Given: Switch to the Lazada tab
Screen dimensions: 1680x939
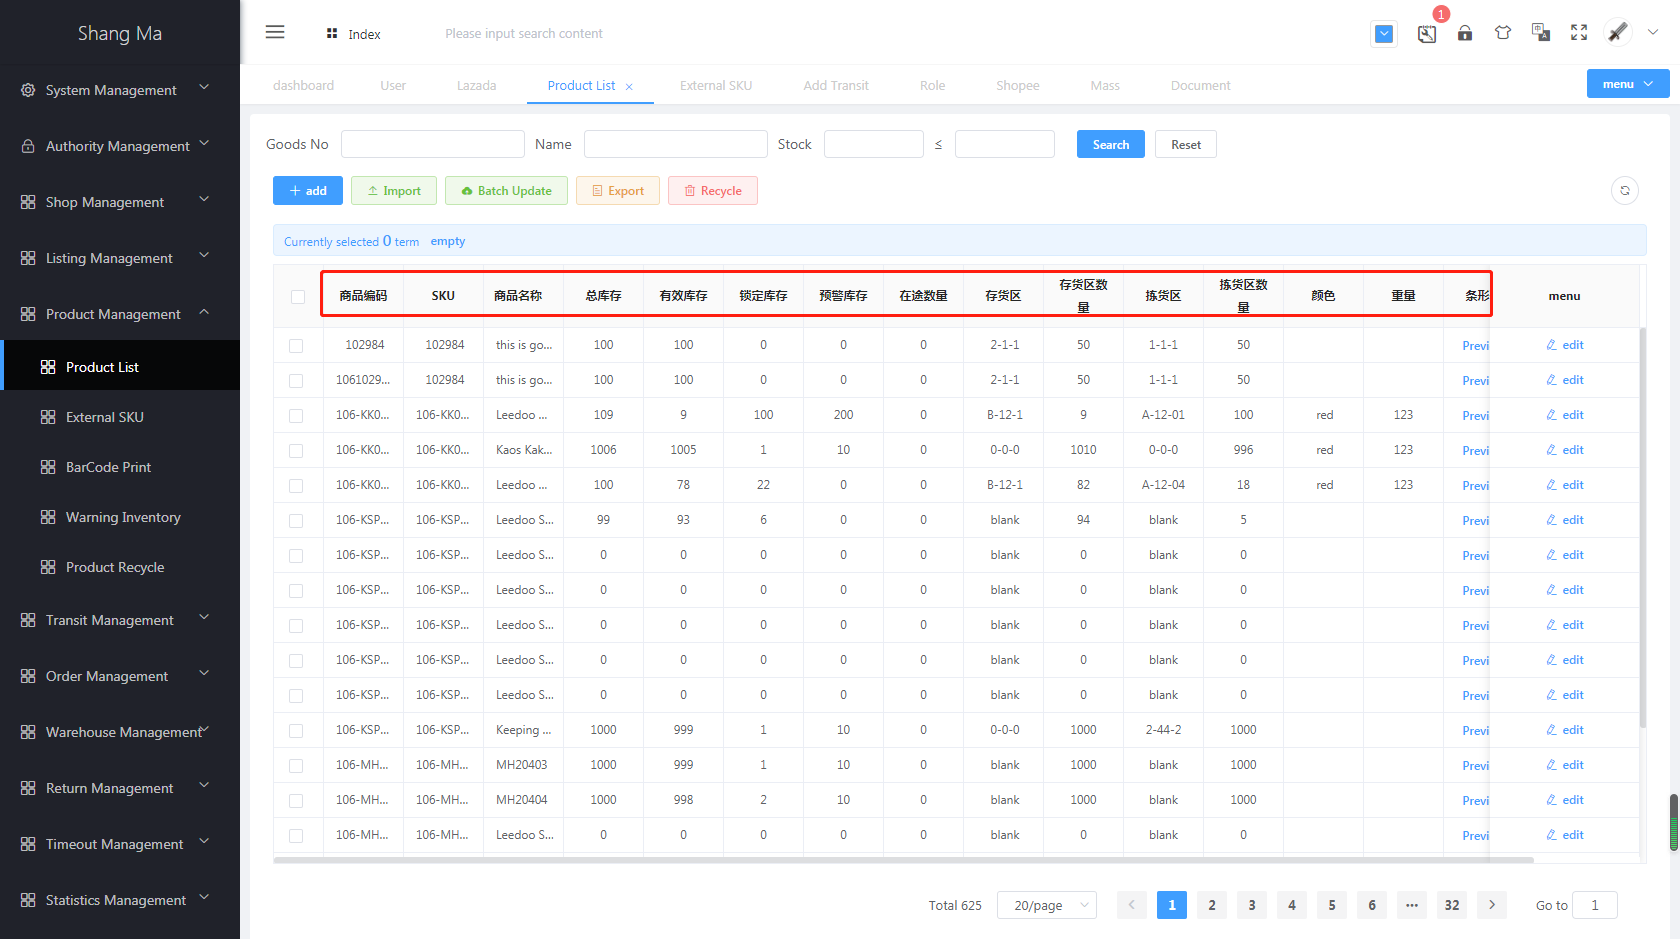Looking at the screenshot, I should click(x=476, y=86).
